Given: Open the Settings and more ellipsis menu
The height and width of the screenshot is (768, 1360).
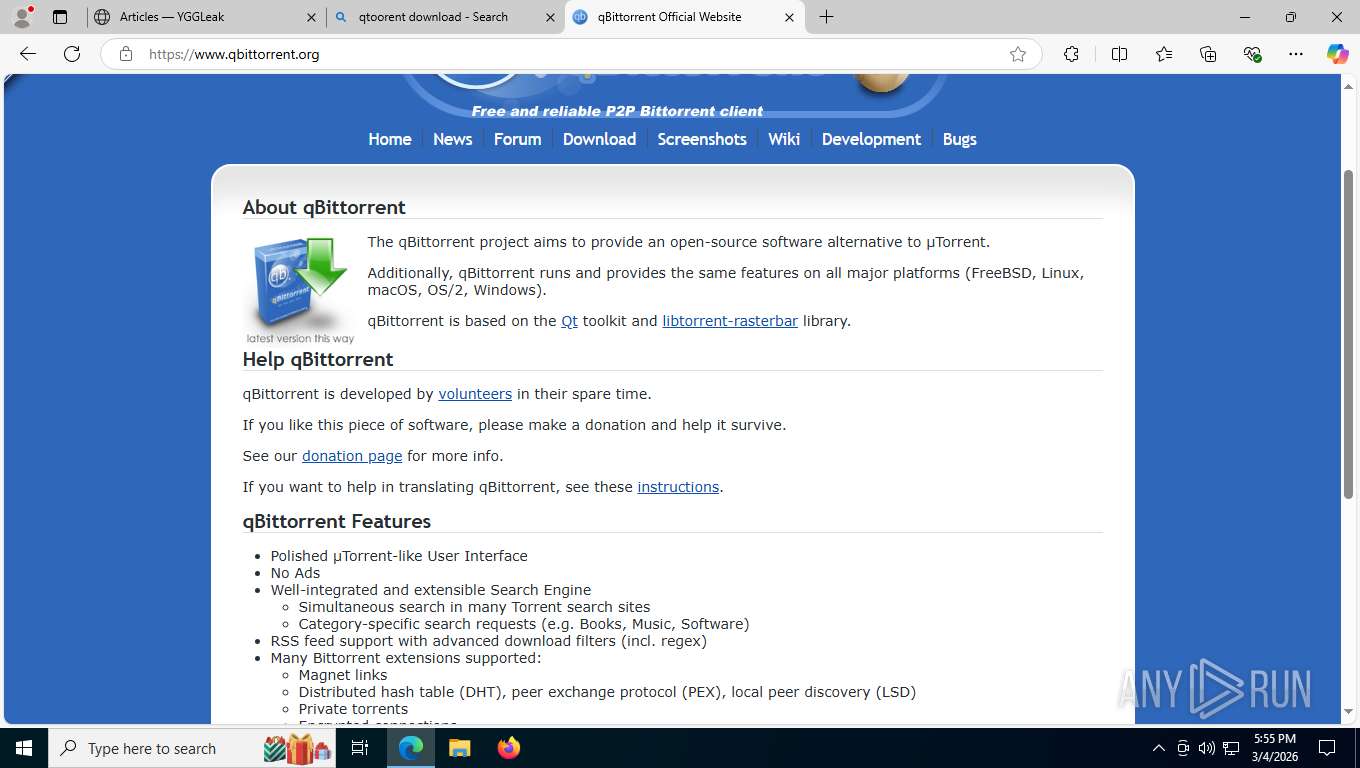Looking at the screenshot, I should coord(1296,54).
